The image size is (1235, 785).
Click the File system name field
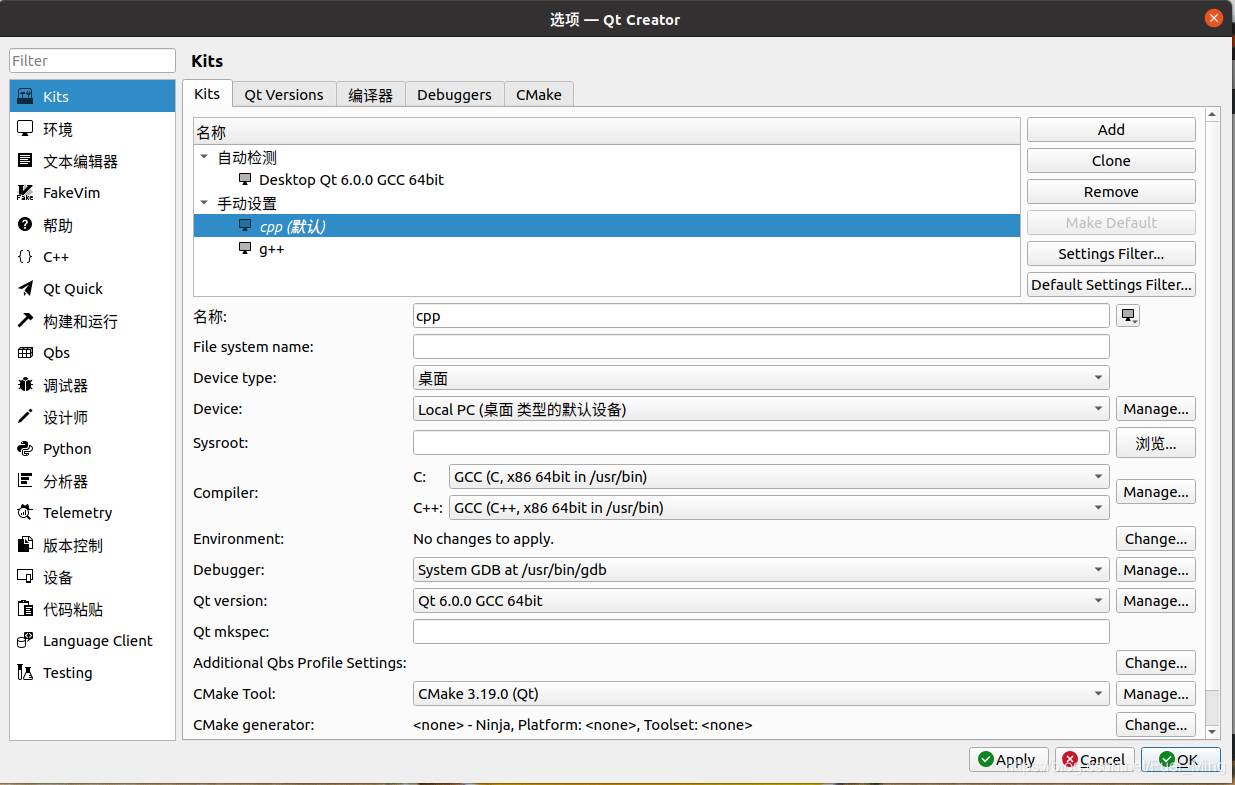(x=761, y=347)
